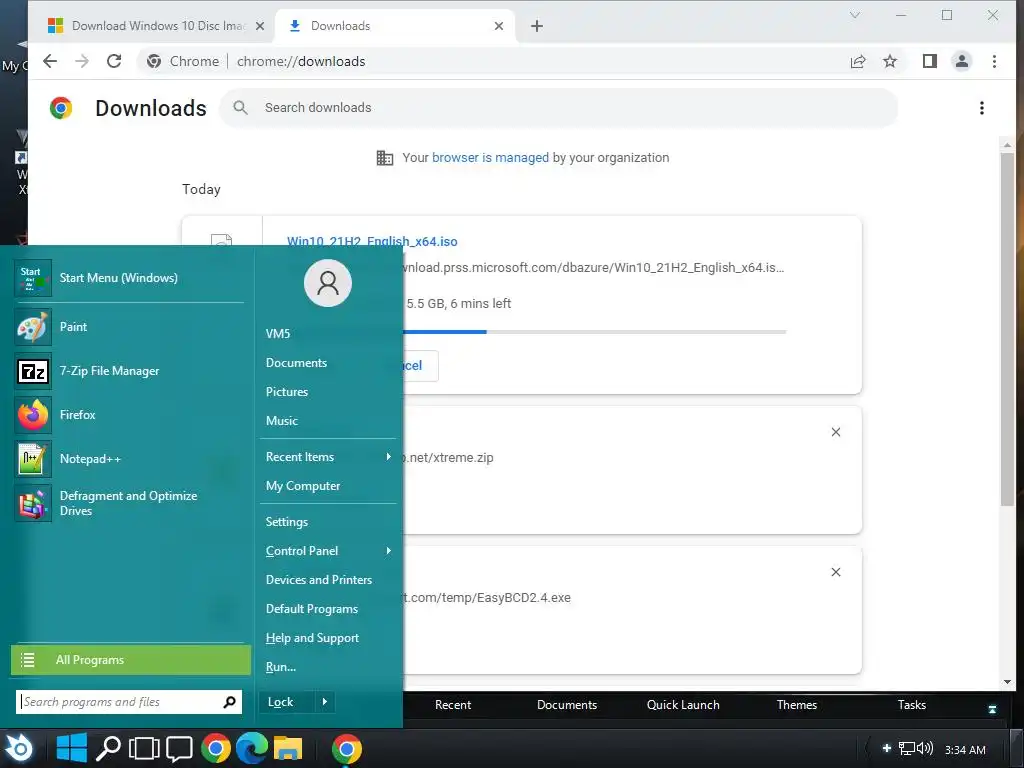This screenshot has width=1024, height=768.
Task: Open File Explorer from taskbar
Action: coord(288,748)
